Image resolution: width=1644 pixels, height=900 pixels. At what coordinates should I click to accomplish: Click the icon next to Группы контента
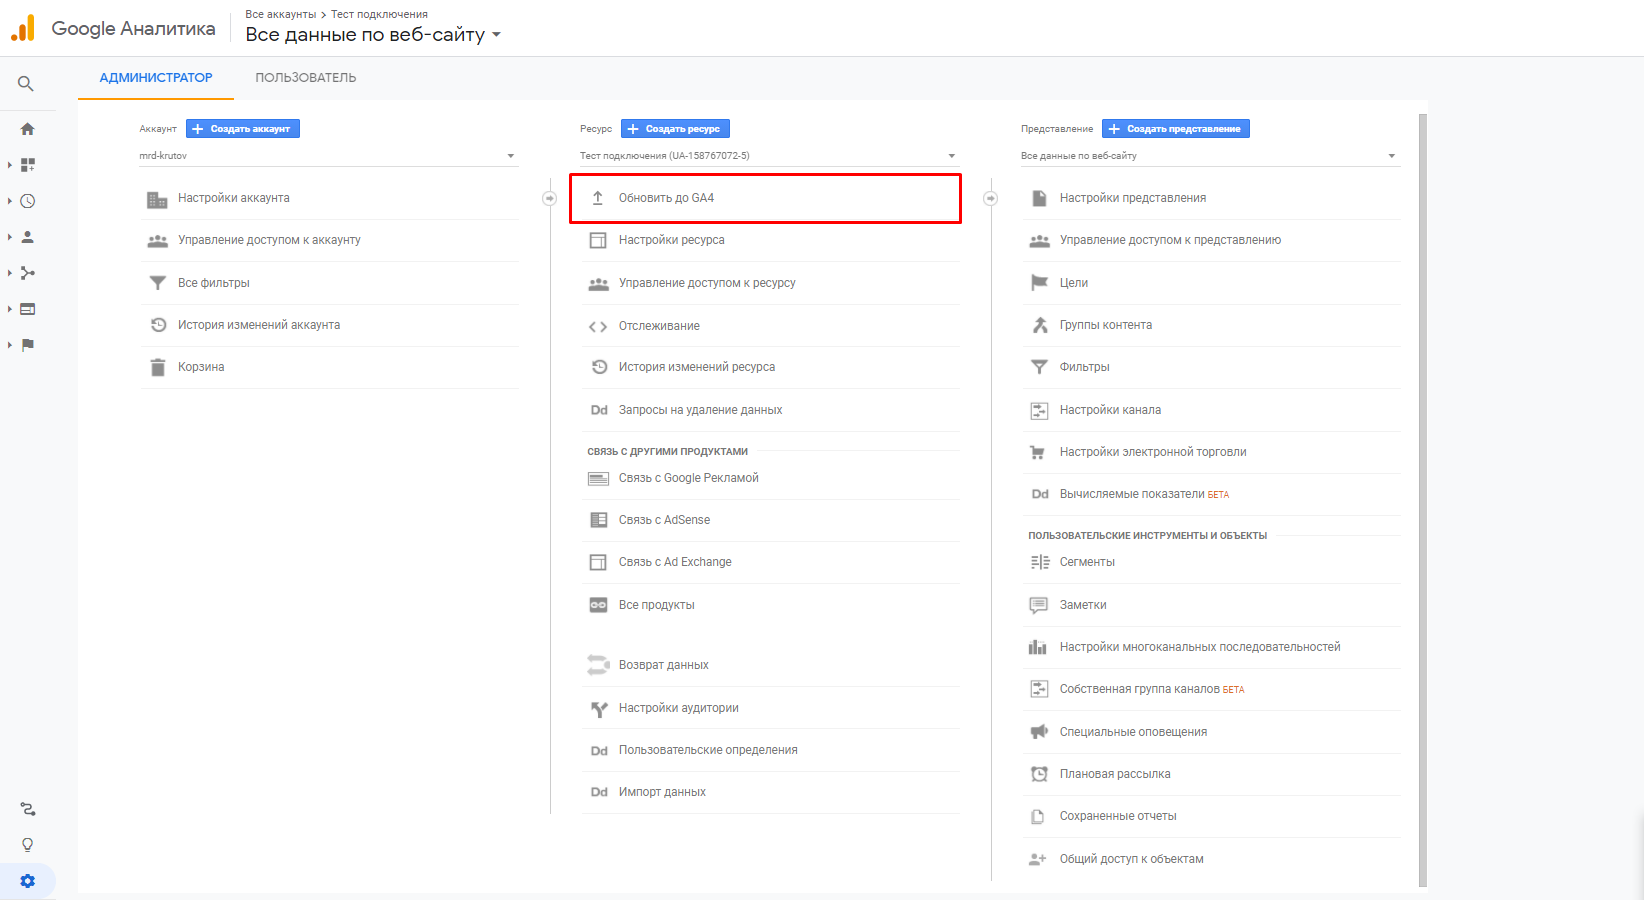click(x=1040, y=325)
